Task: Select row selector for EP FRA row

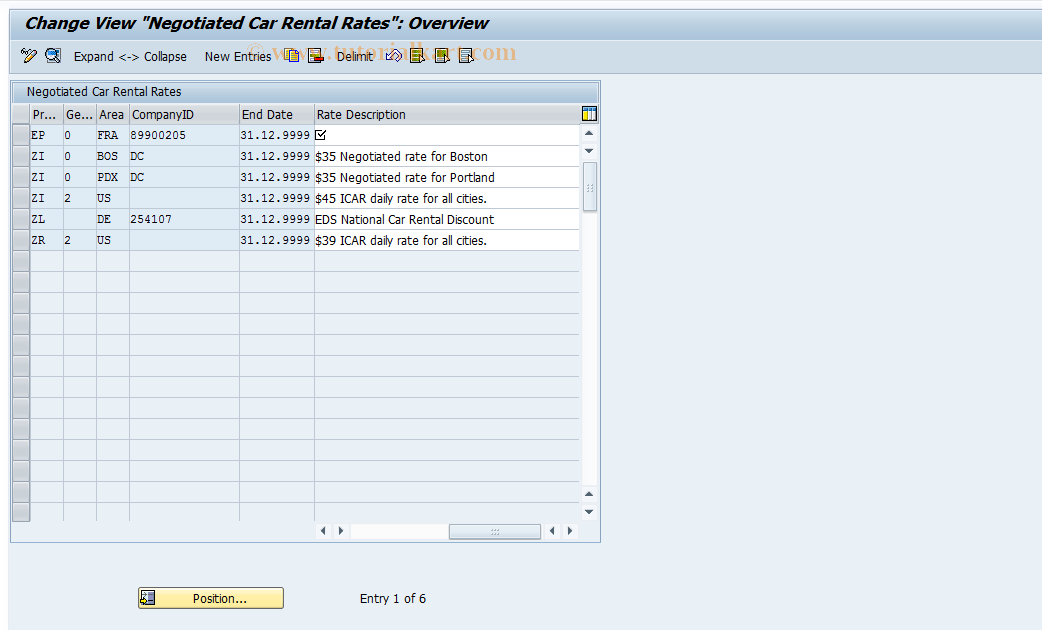Action: tap(21, 135)
